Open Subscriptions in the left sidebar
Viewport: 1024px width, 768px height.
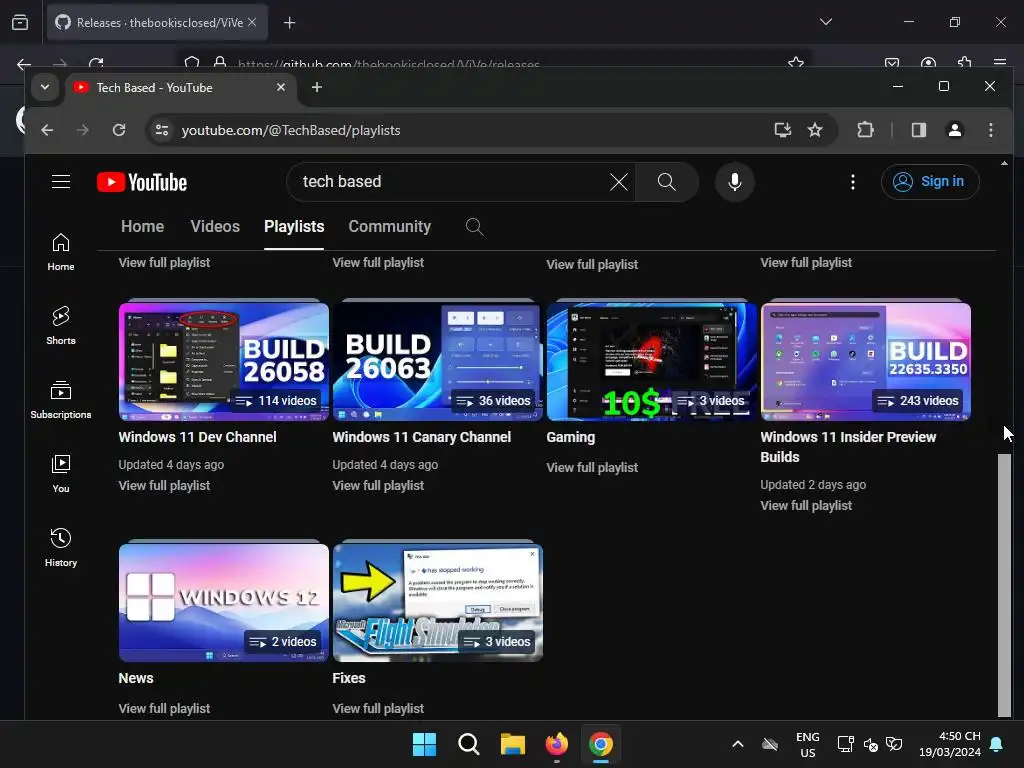coord(61,400)
